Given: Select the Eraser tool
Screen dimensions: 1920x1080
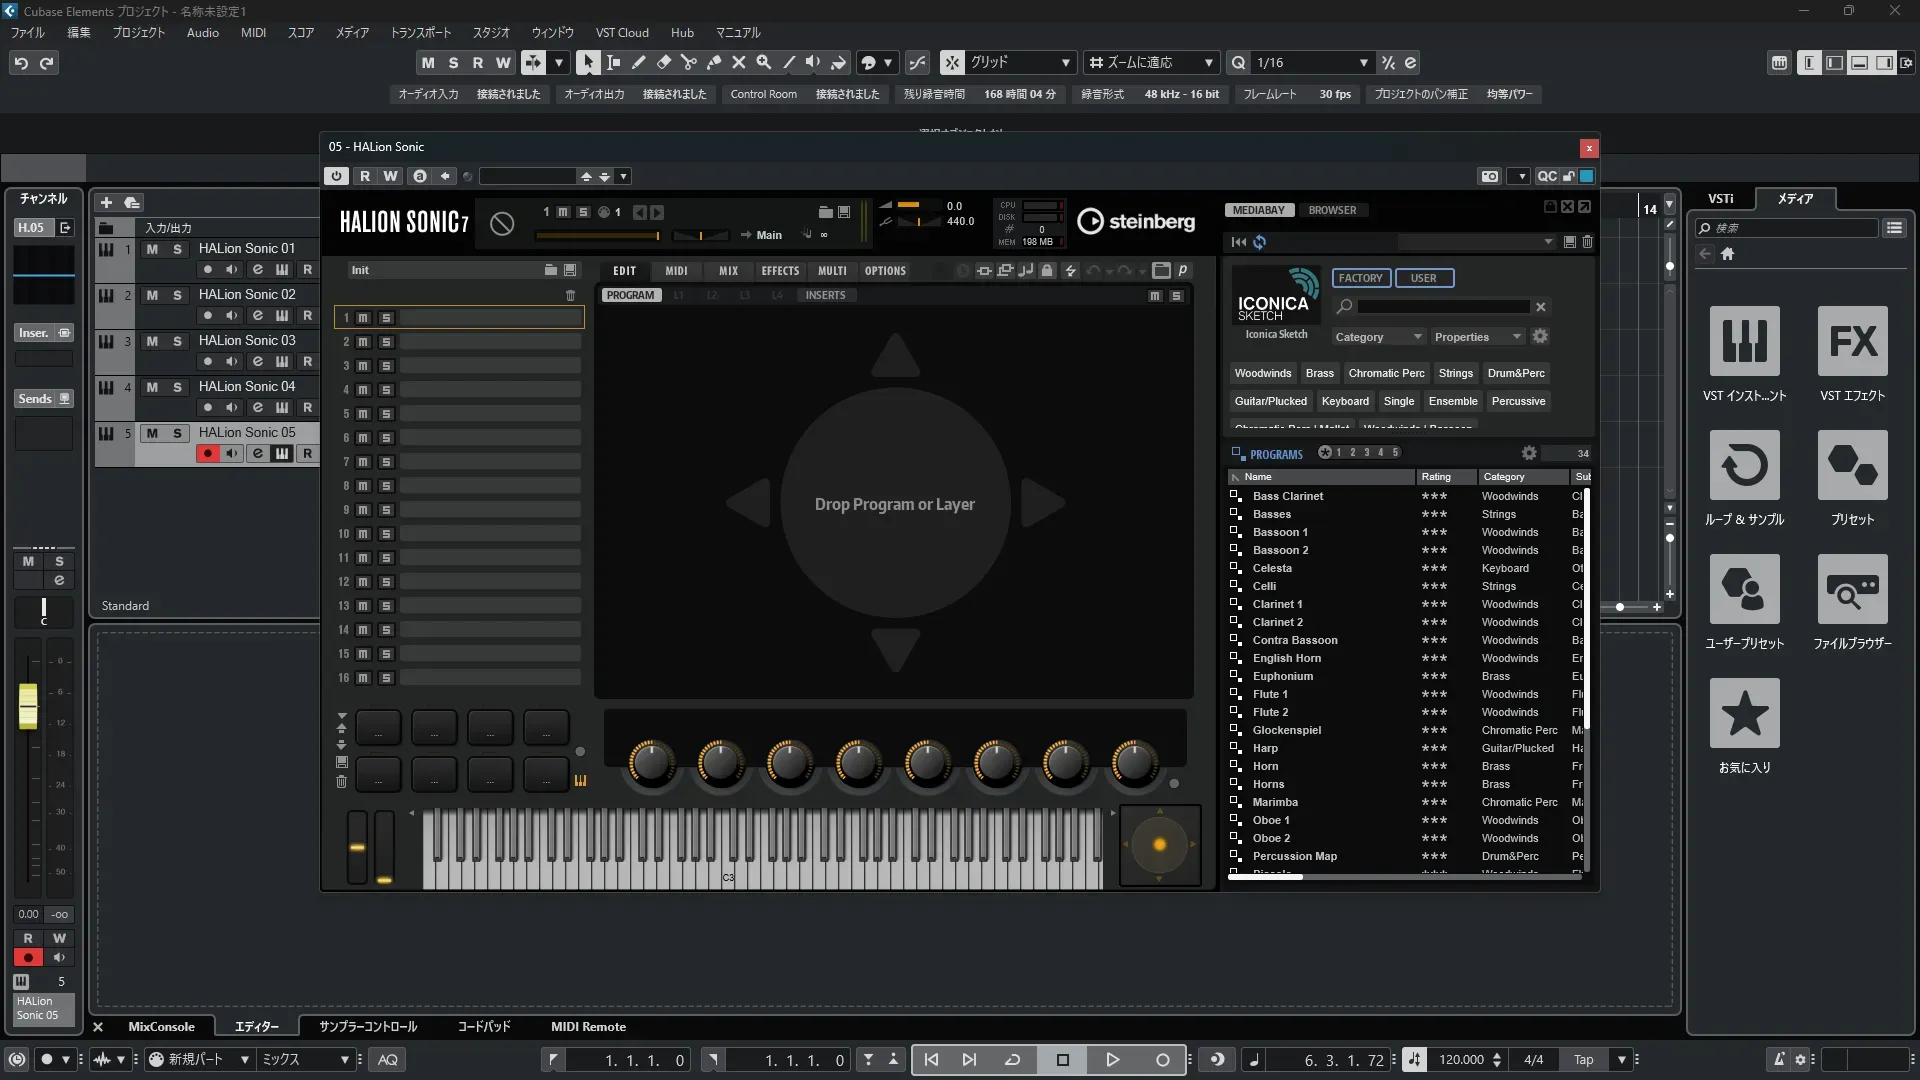Looking at the screenshot, I should 663,62.
